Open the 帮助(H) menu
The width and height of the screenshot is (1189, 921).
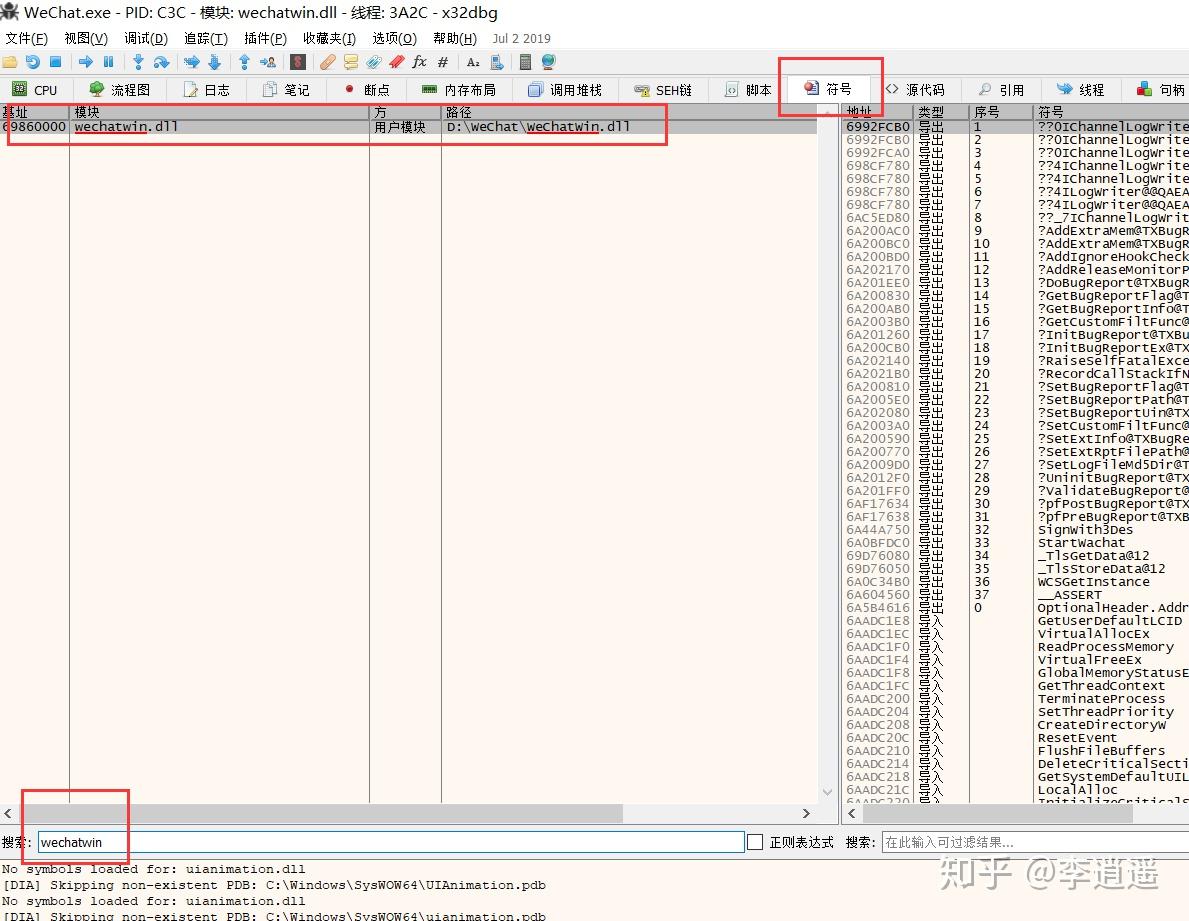click(455, 39)
